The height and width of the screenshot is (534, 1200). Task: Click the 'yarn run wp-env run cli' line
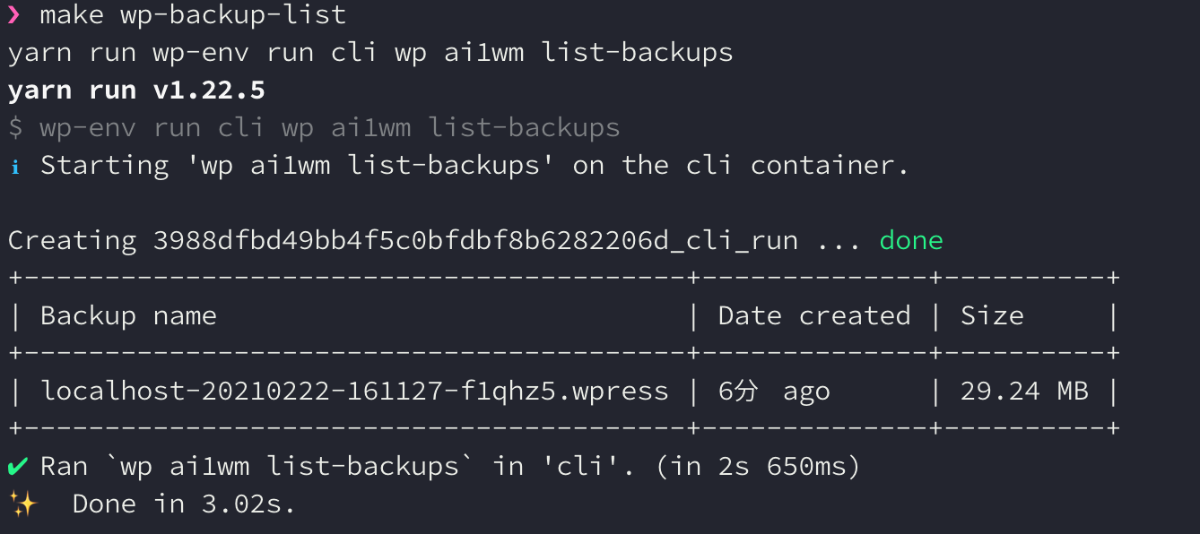pyautogui.click(x=370, y=53)
